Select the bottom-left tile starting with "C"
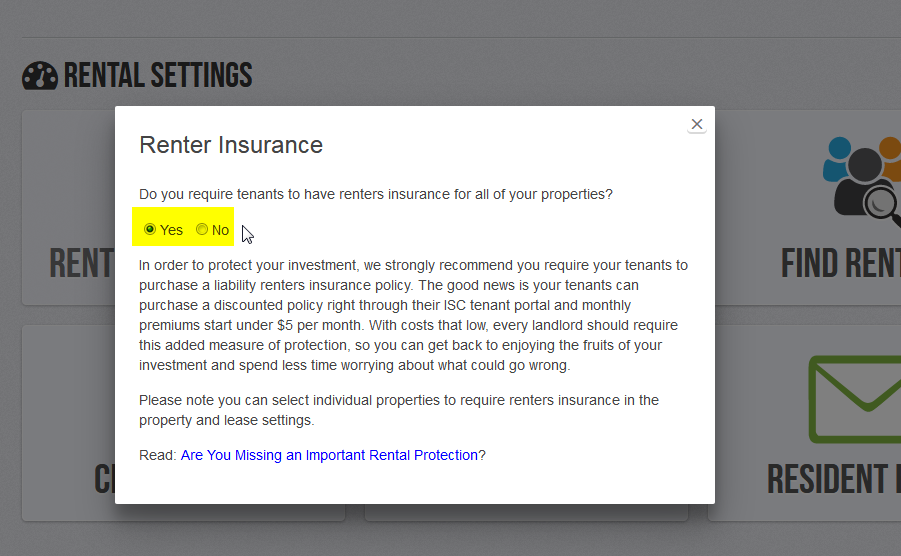The width and height of the screenshot is (901, 556). (104, 479)
